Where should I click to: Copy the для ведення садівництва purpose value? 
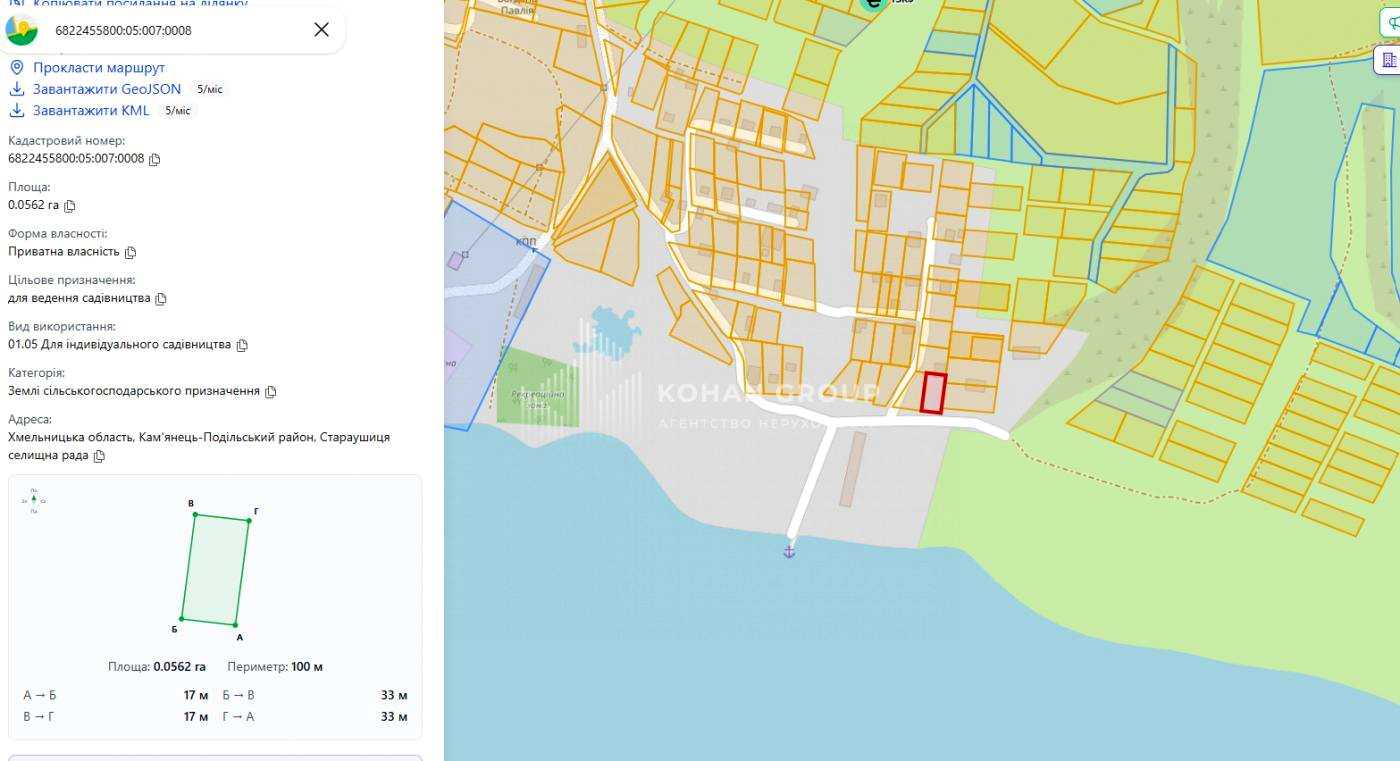(x=161, y=299)
